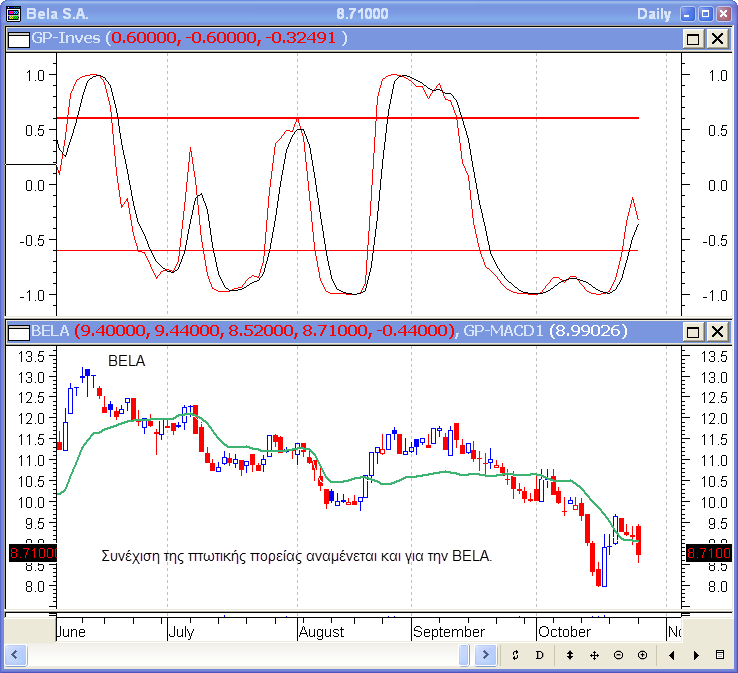This screenshot has height=673, width=738.
Task: Click the four-way arrows pan icon
Action: 594,655
